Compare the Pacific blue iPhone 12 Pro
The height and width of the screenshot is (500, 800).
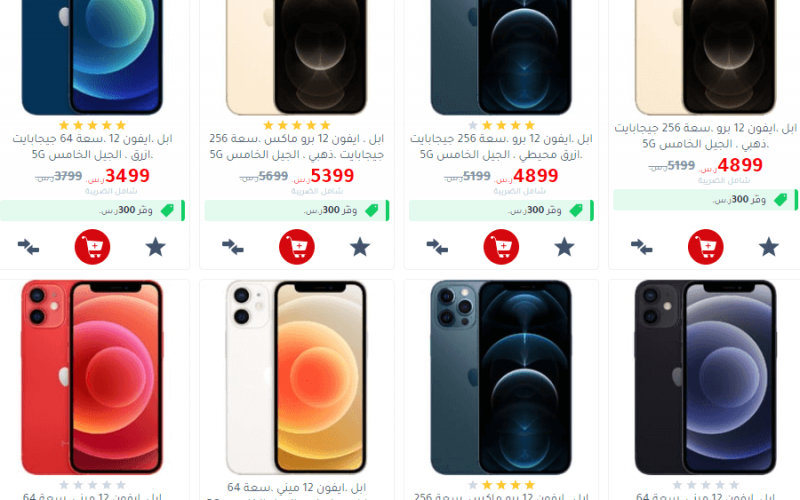437,247
